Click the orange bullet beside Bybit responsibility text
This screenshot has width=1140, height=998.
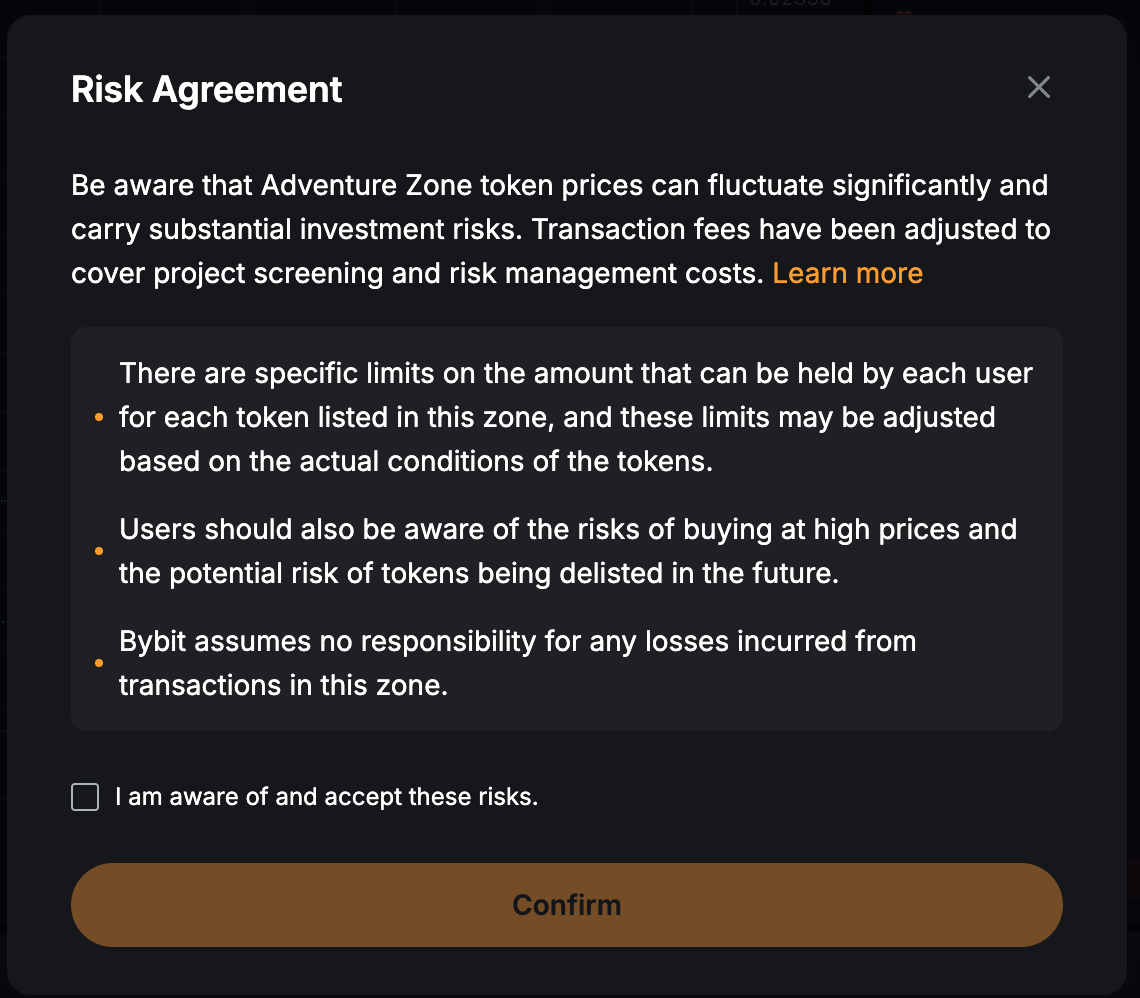(x=98, y=663)
